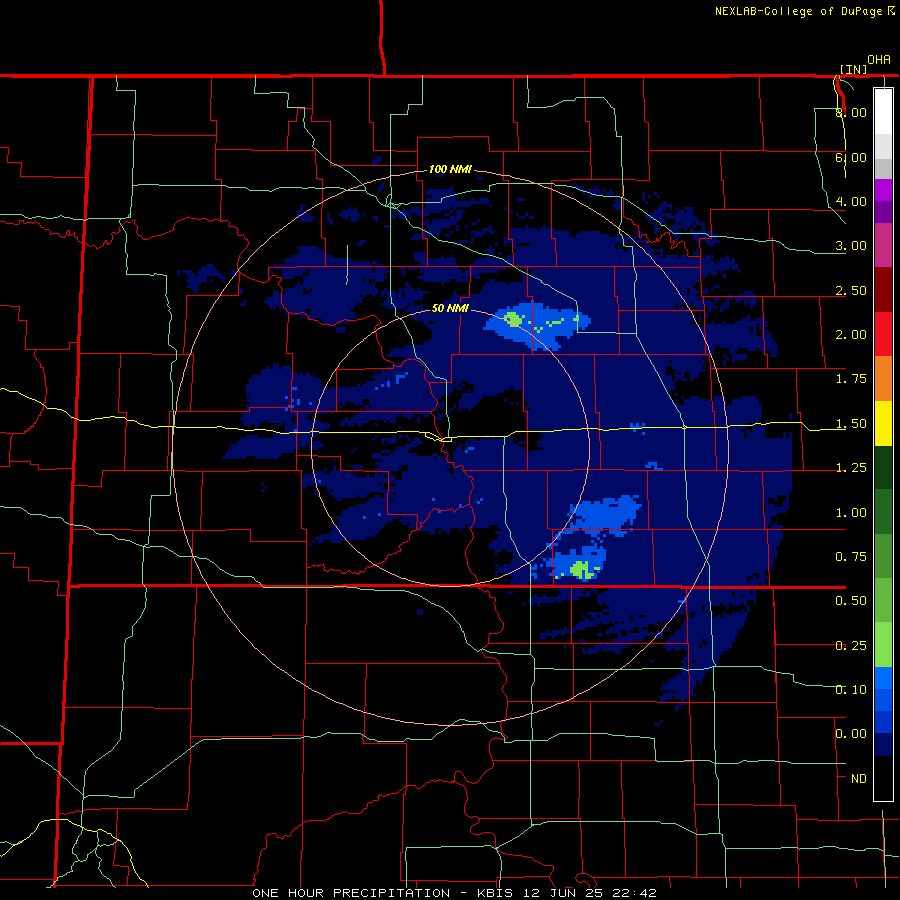The image size is (900, 900).
Task: Click the 0.75 legend value
Action: coord(851,557)
